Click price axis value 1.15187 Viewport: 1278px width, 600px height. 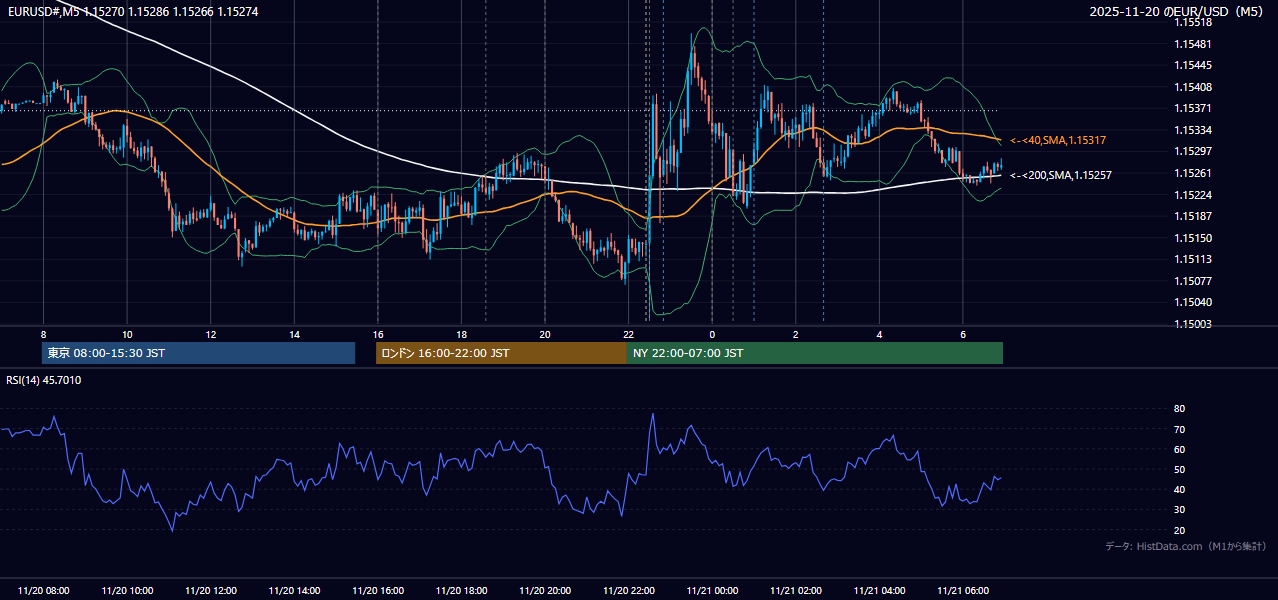[1193, 216]
